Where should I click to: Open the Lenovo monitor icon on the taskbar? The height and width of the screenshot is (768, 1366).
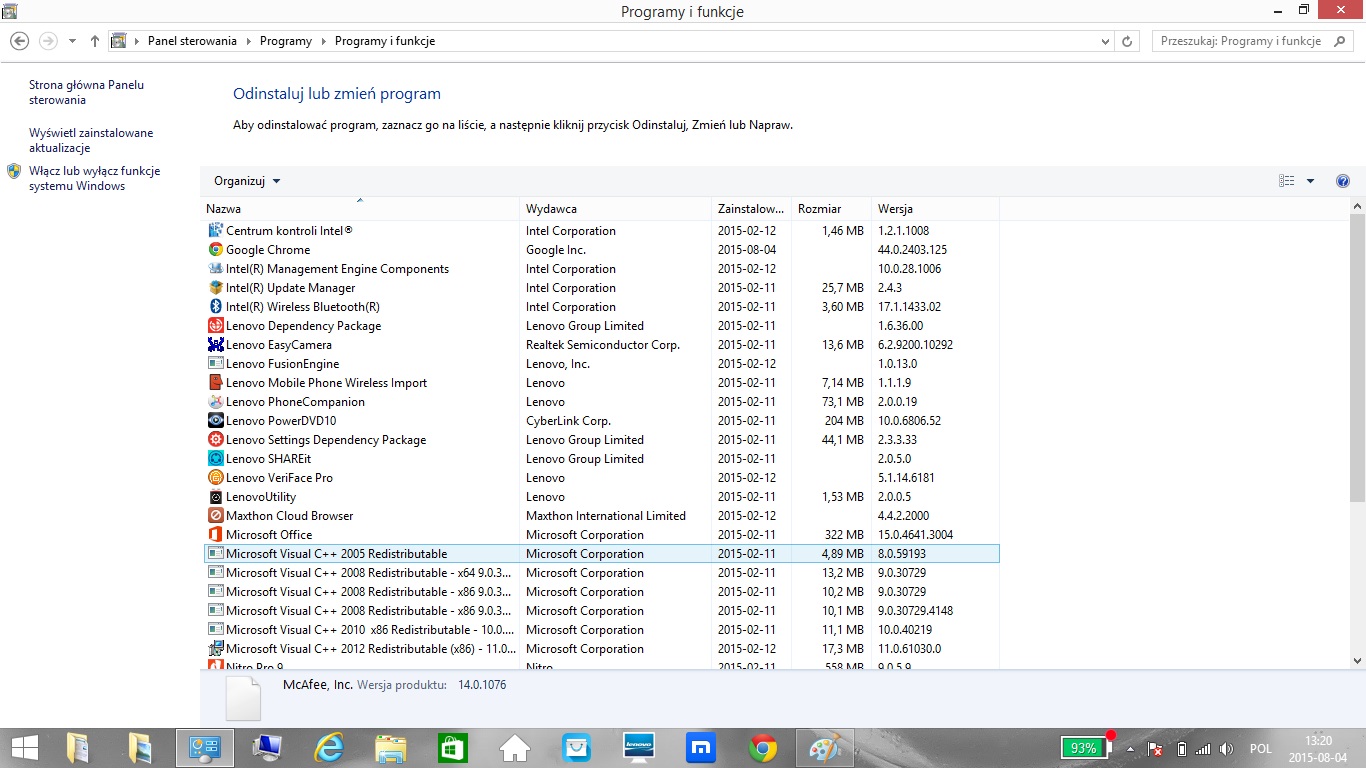639,748
